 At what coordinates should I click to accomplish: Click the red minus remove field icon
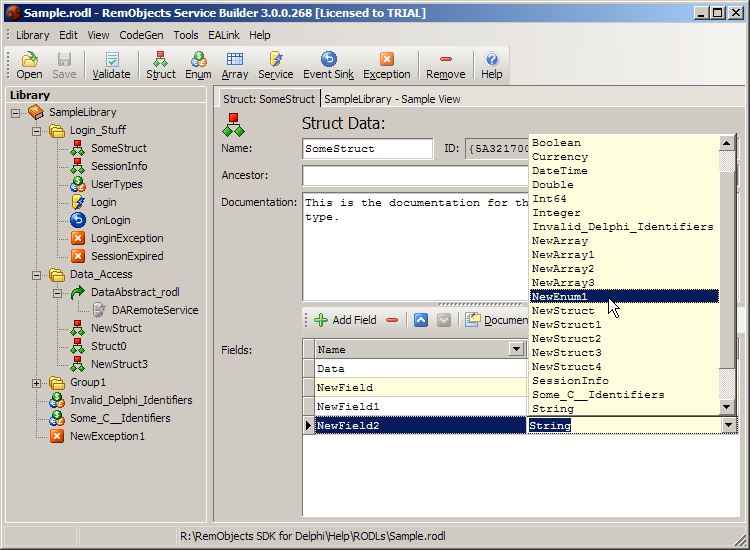coord(392,320)
